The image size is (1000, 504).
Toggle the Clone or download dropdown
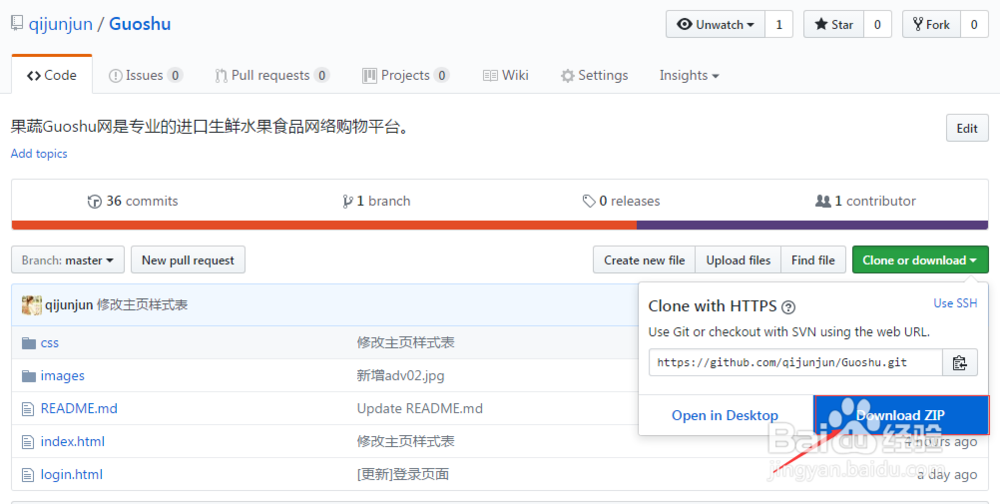[920, 260]
